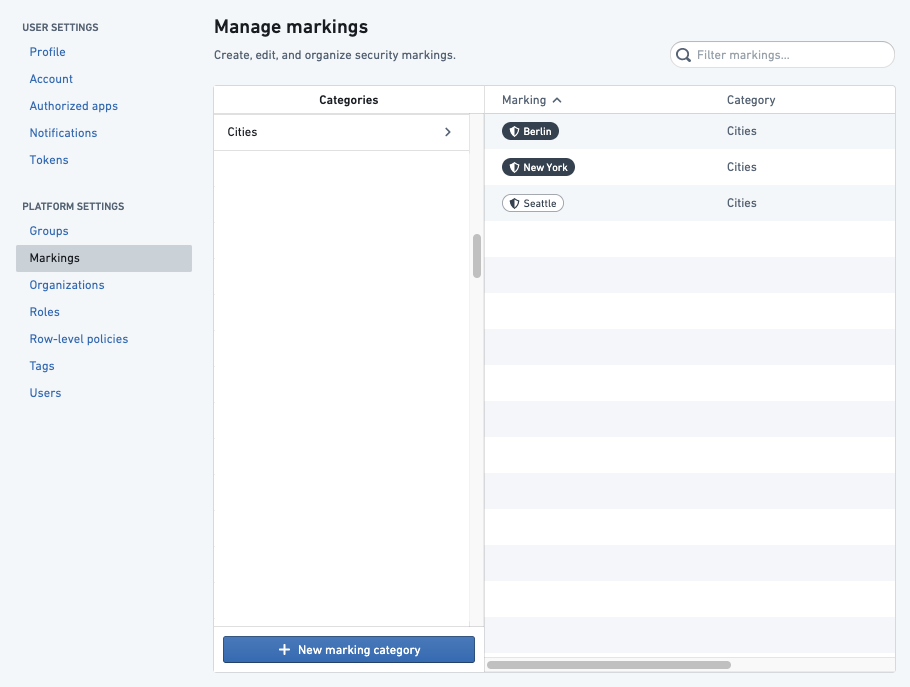Image resolution: width=910 pixels, height=687 pixels.
Task: Click the USER SETTINGS section label
Action: pyautogui.click(x=60, y=27)
